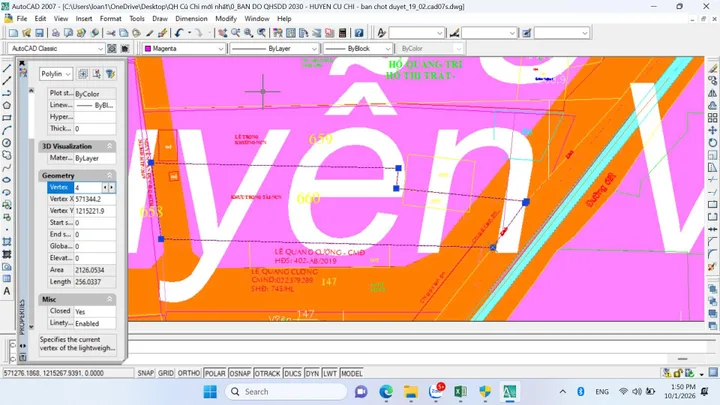Toggle OSNAP in status bar
This screenshot has height=405, width=720.
[240, 373]
